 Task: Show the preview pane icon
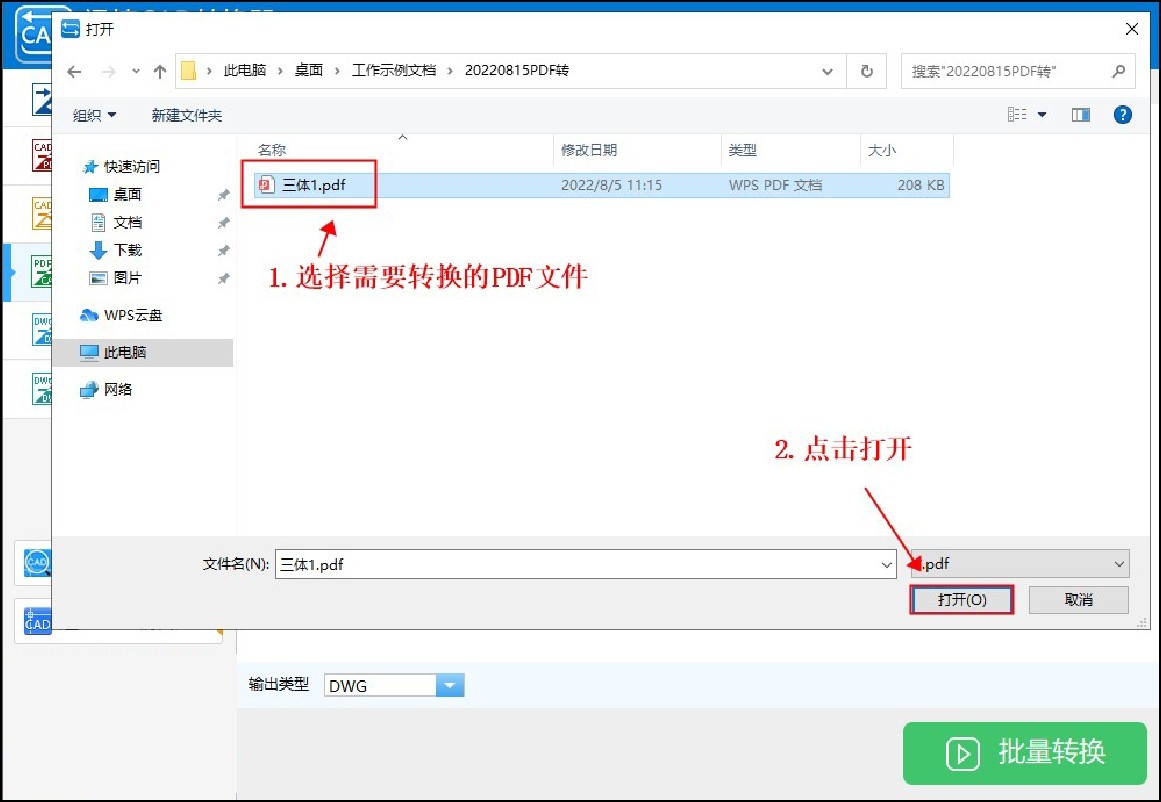point(1080,114)
